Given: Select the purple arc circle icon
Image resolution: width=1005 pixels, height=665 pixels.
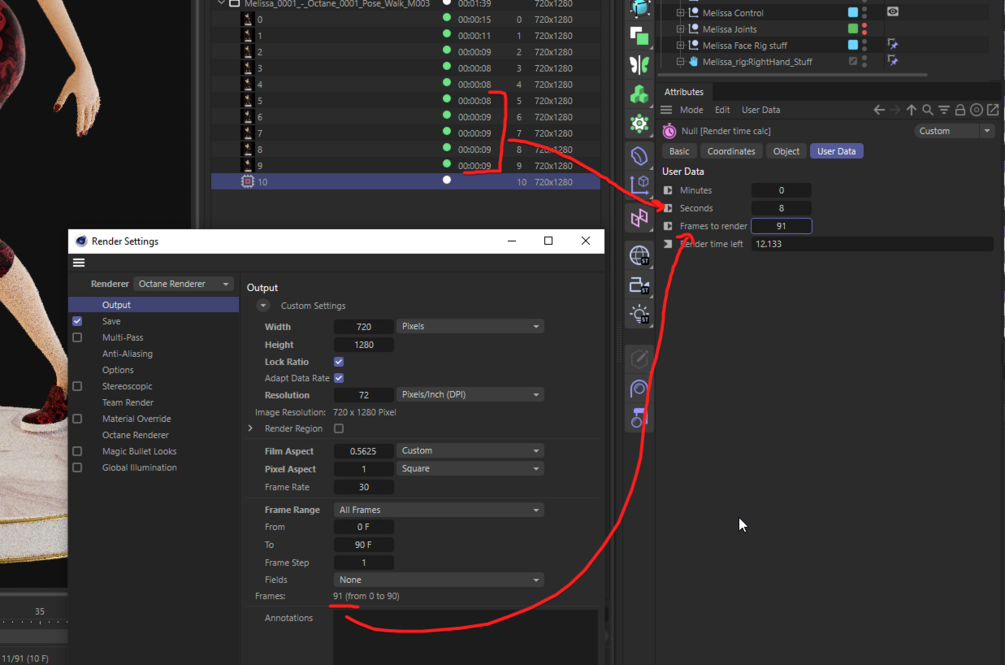Looking at the screenshot, I should [639, 388].
